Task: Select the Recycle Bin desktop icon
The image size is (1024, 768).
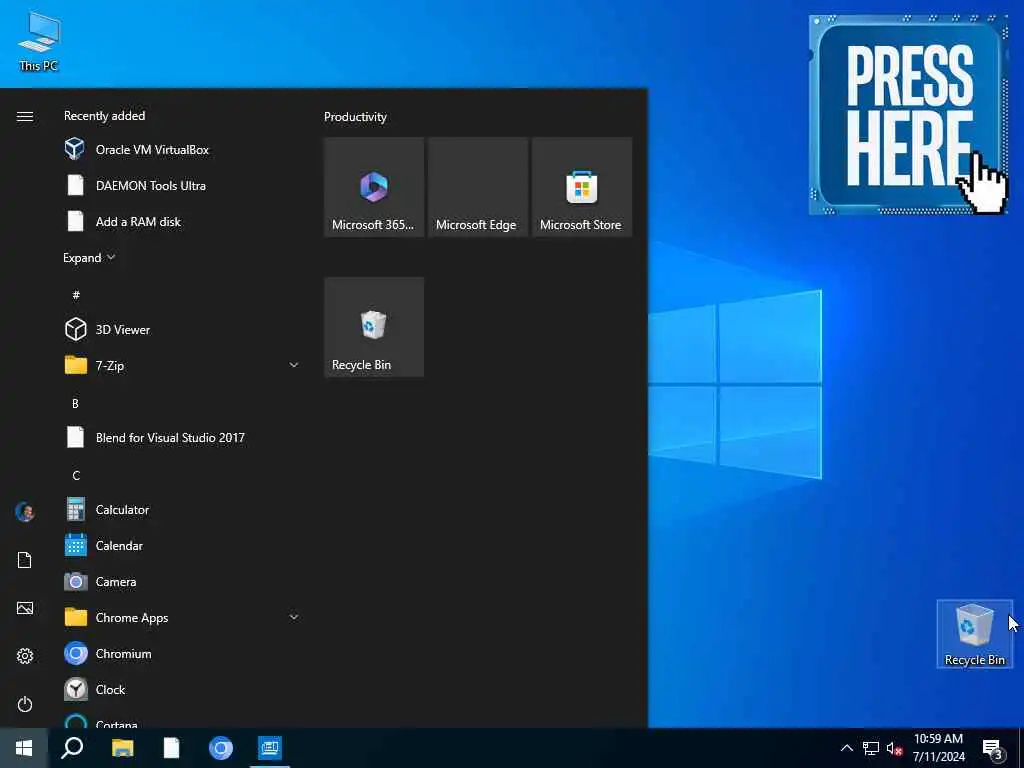Action: click(x=974, y=633)
